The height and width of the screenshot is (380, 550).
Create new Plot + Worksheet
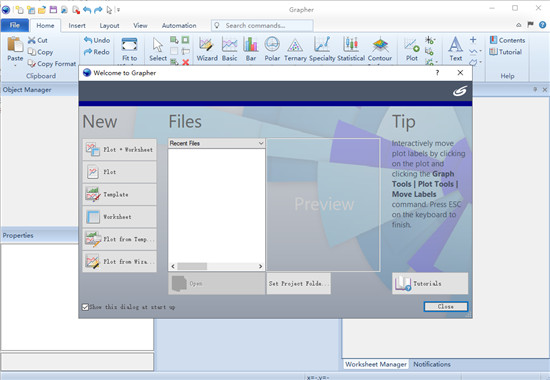coord(120,149)
